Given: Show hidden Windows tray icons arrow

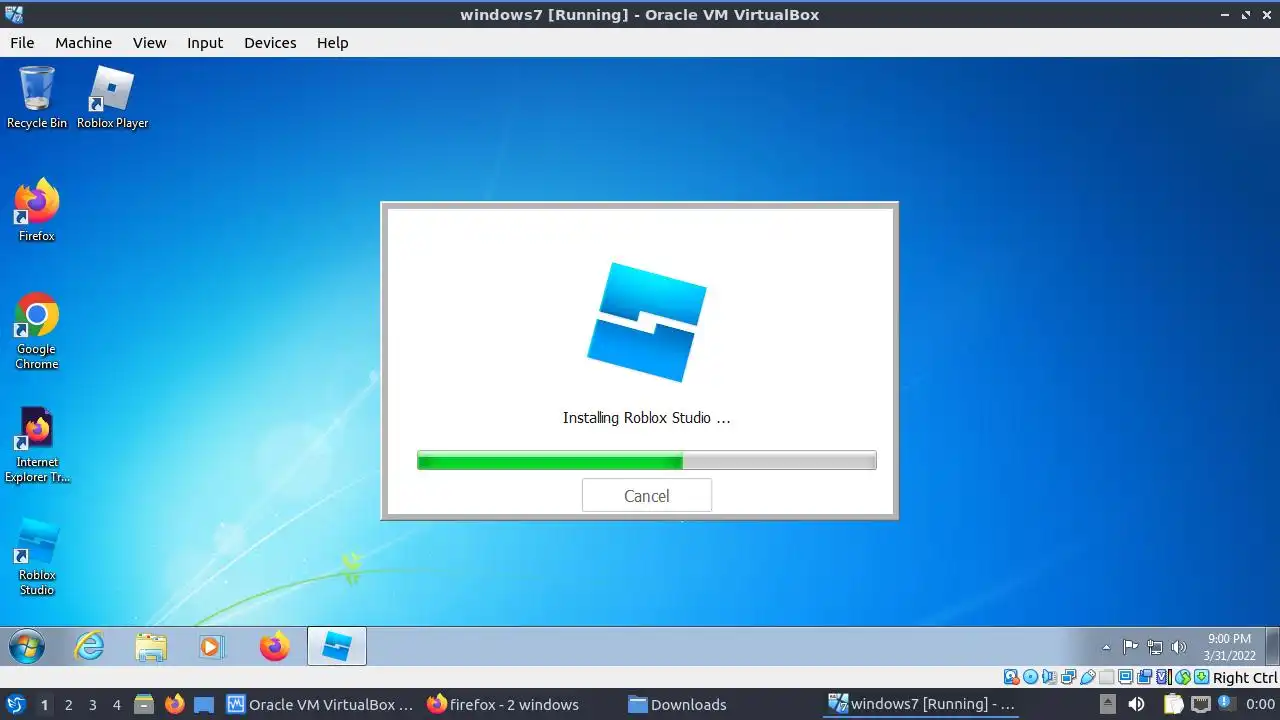Looking at the screenshot, I should (1106, 647).
